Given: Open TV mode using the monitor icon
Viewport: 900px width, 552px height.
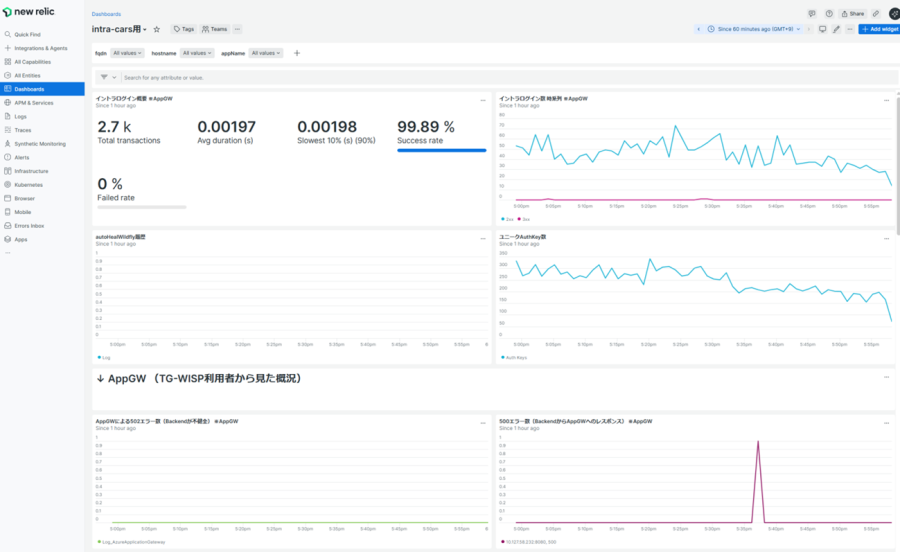Looking at the screenshot, I should (822, 29).
